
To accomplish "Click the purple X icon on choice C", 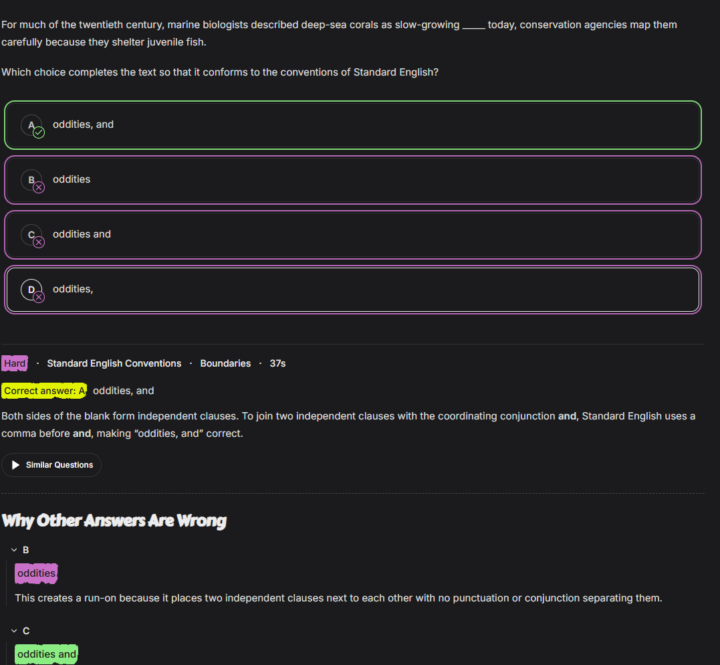I will [x=39, y=242].
